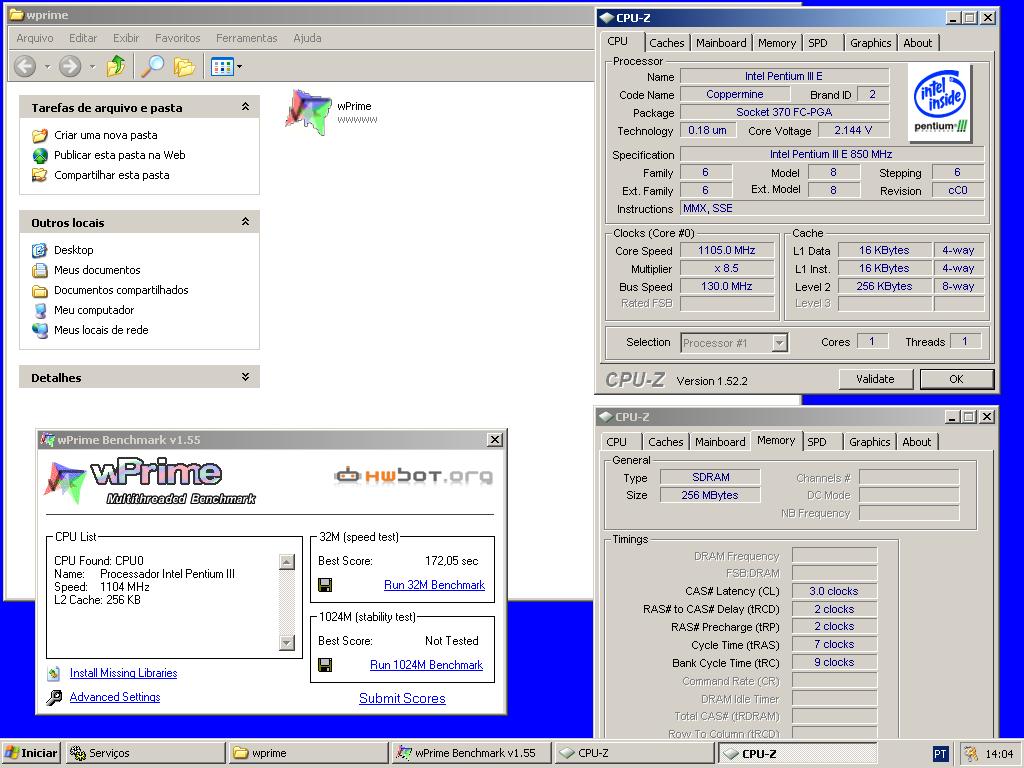Open the Exibir menu

click(126, 38)
